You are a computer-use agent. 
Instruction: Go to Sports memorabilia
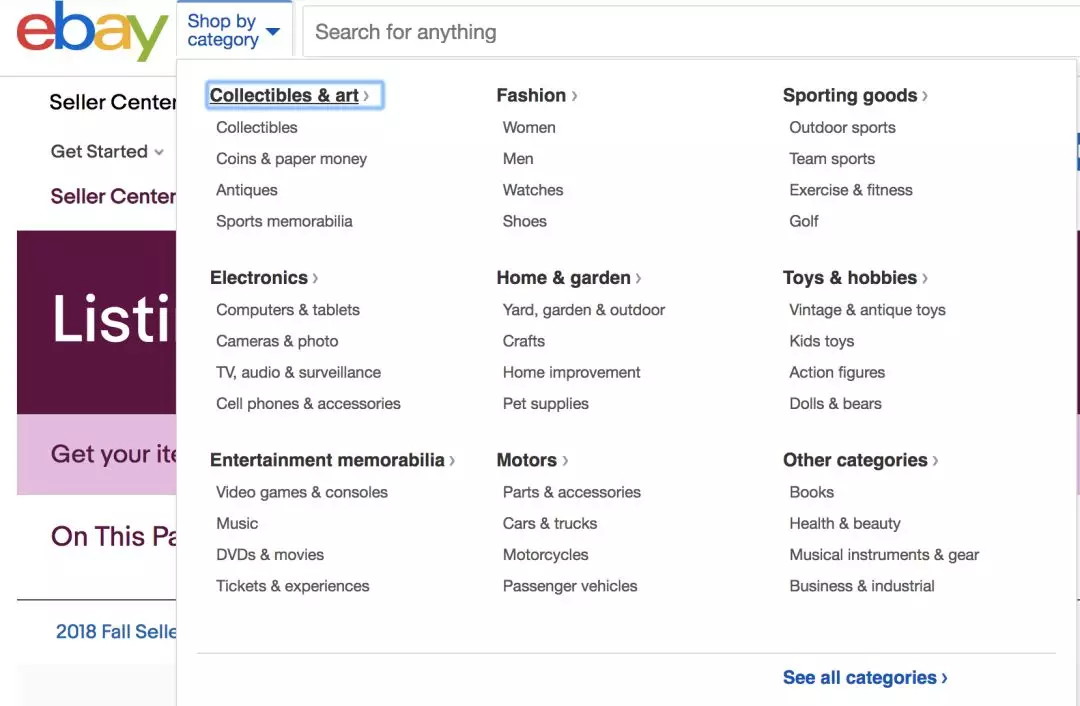click(x=284, y=222)
